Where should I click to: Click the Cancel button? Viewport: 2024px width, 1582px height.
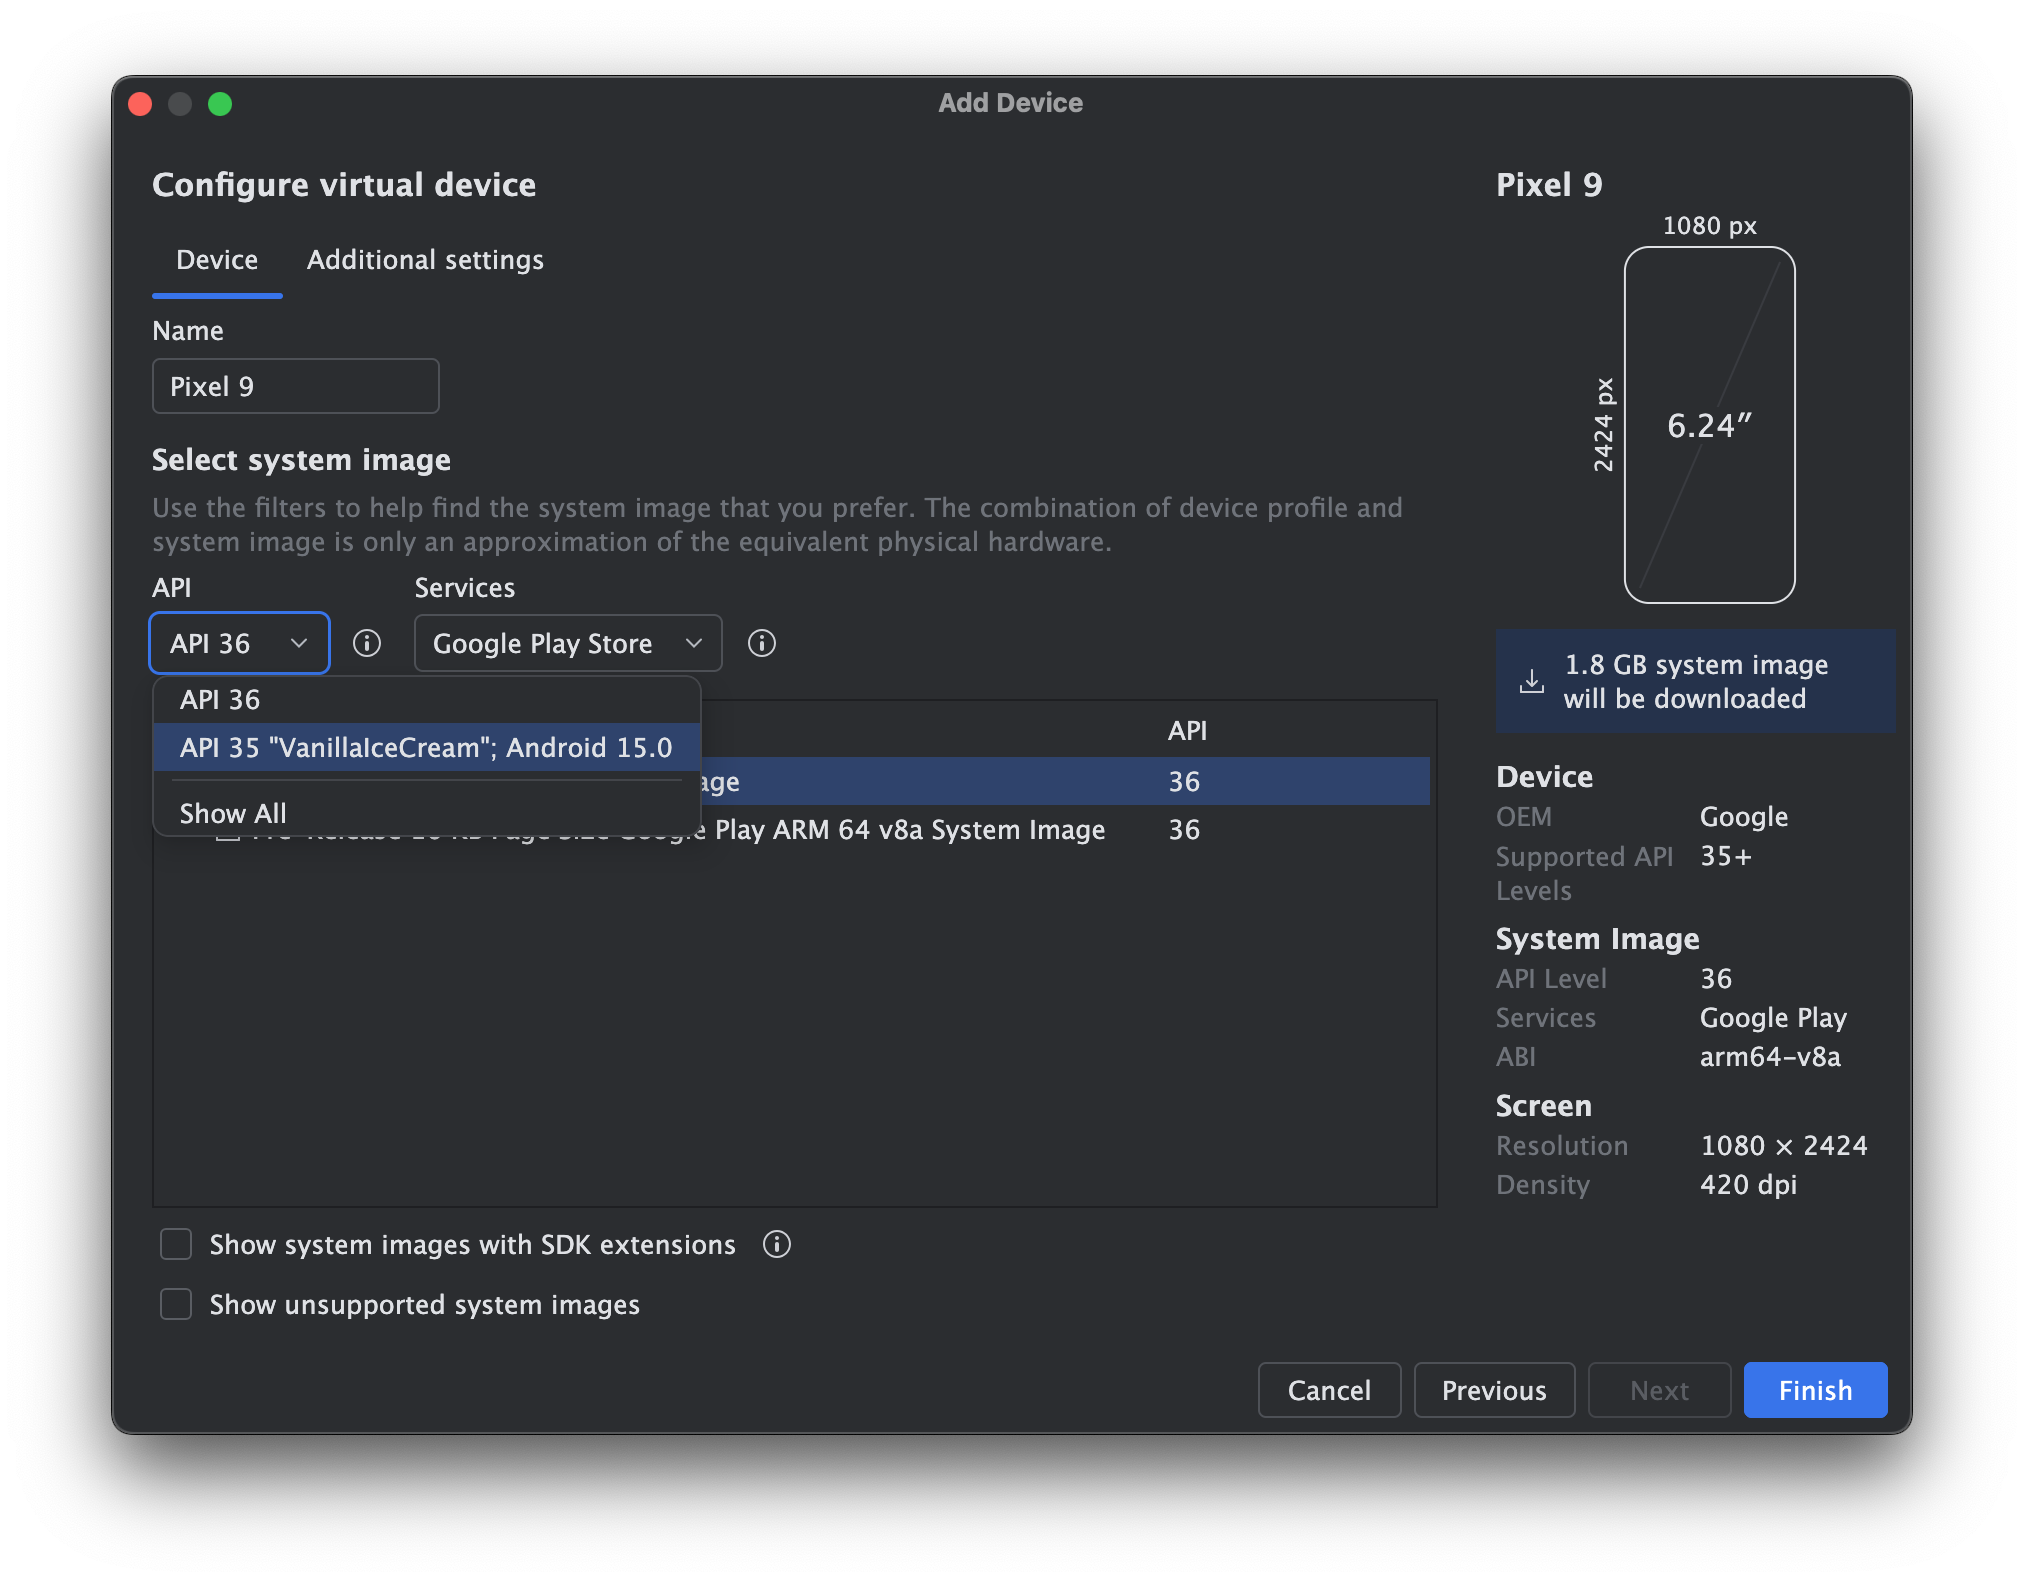coord(1328,1390)
